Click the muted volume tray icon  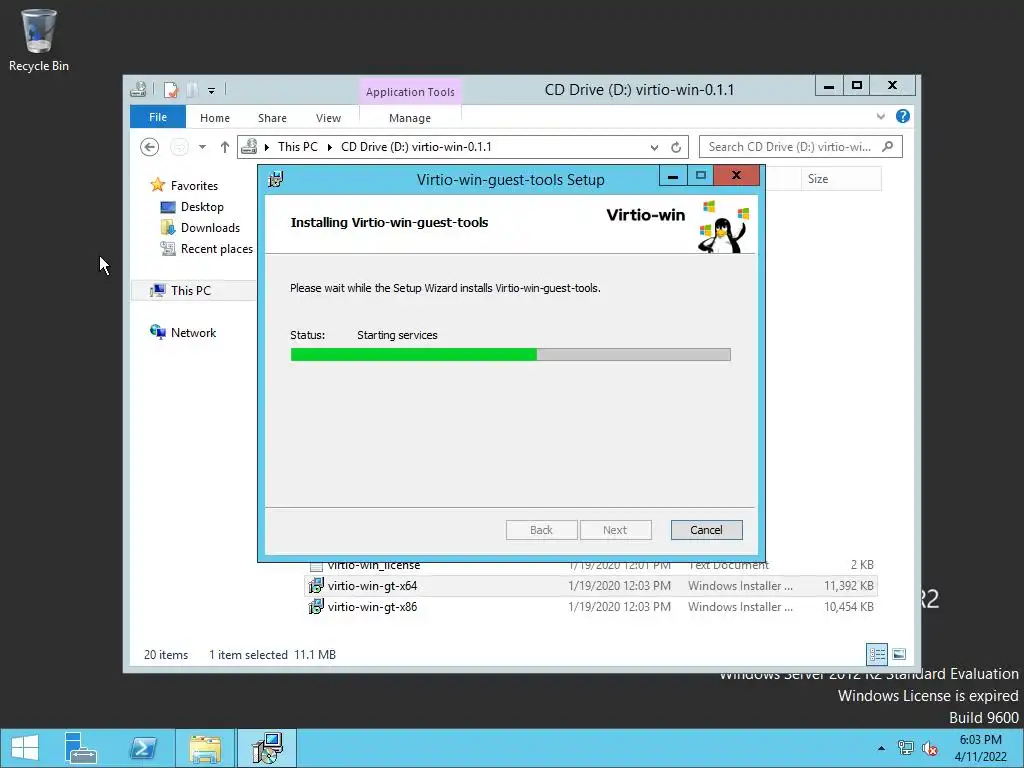(930, 748)
